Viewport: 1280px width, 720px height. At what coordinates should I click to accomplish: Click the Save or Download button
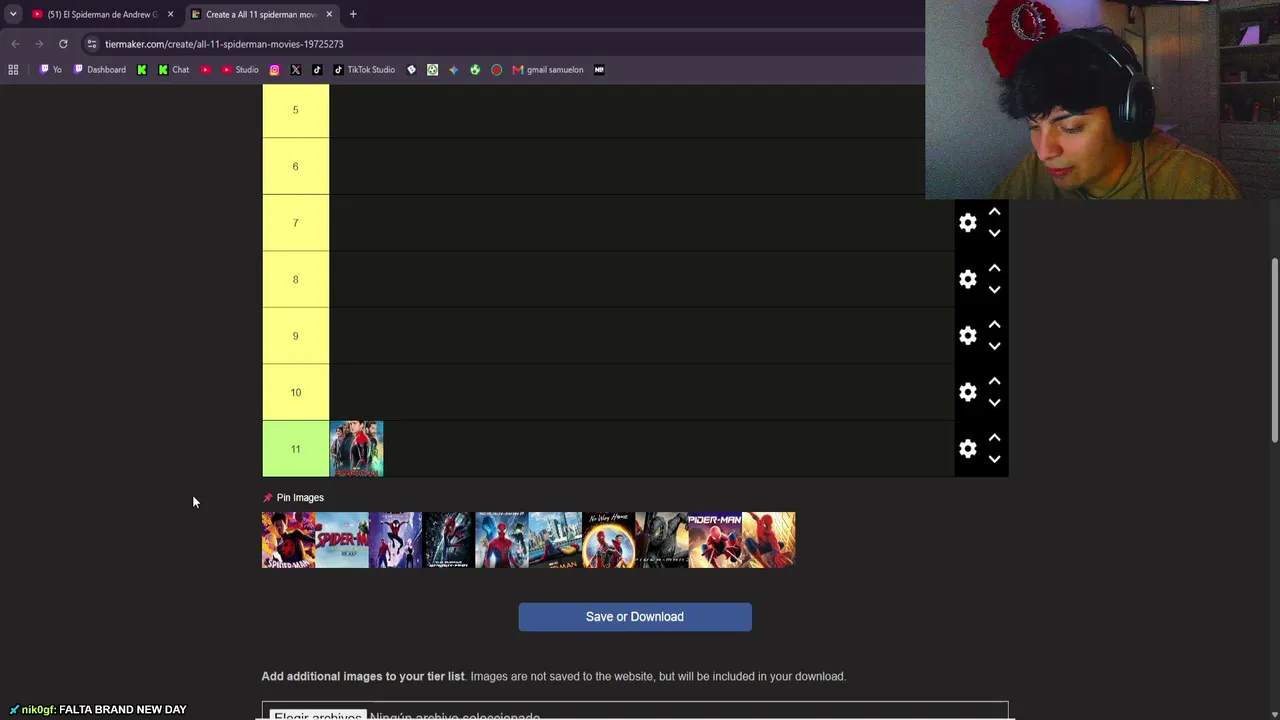pyautogui.click(x=635, y=617)
